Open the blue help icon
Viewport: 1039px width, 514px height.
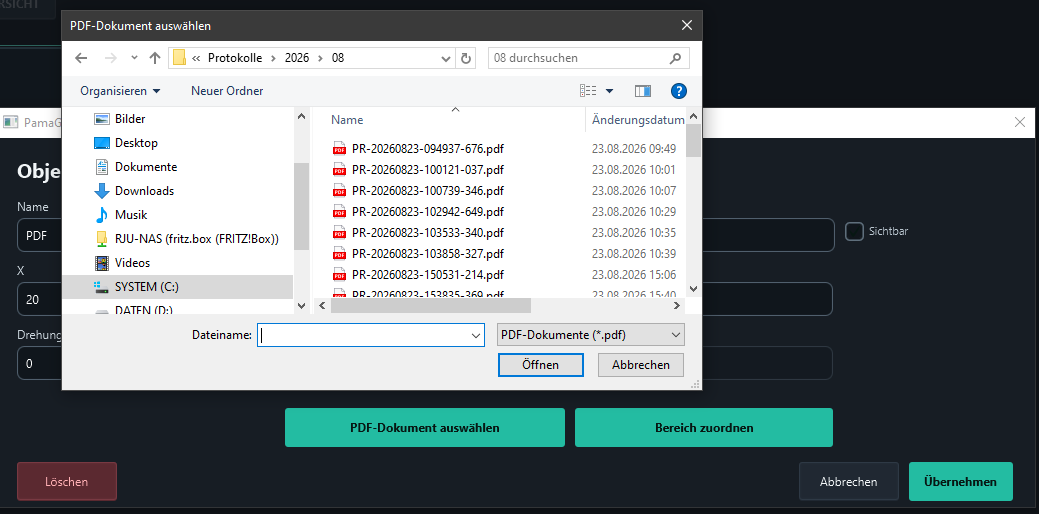pos(679,91)
